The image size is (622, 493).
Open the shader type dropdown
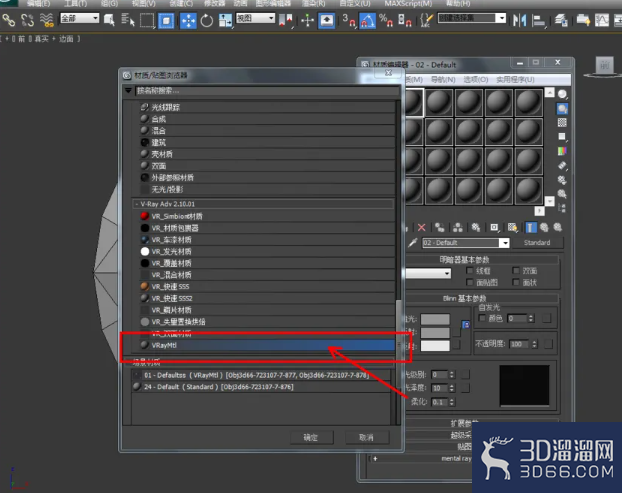[428, 273]
